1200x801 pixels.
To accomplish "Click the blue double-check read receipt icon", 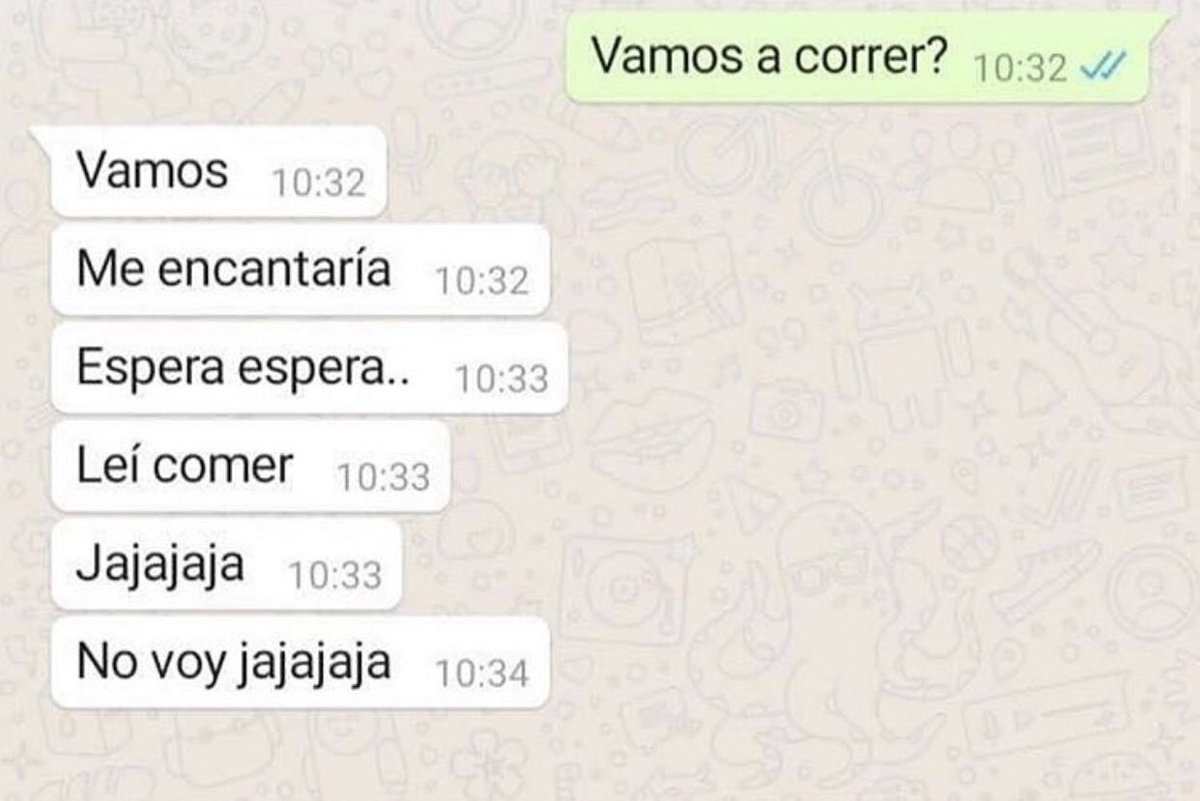I will pos(1105,69).
